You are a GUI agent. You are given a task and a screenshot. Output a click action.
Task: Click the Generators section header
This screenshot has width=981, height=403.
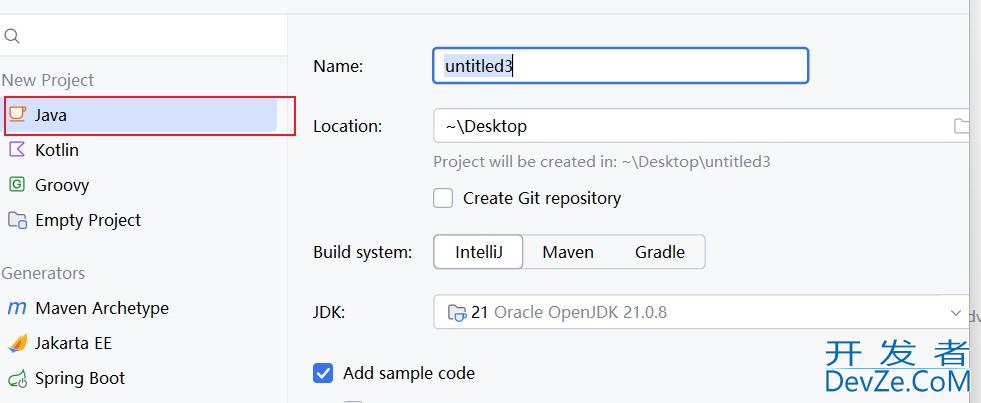coord(43,273)
